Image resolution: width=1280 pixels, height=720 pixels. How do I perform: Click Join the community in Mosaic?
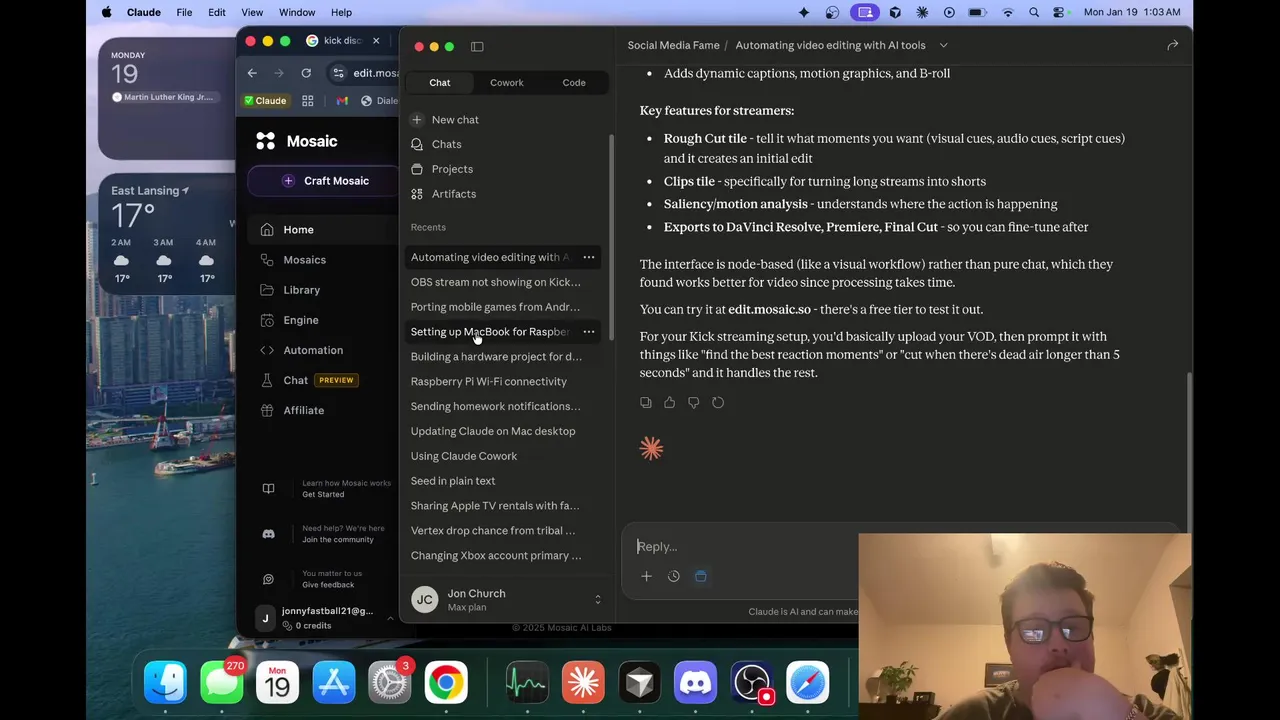[x=338, y=539]
